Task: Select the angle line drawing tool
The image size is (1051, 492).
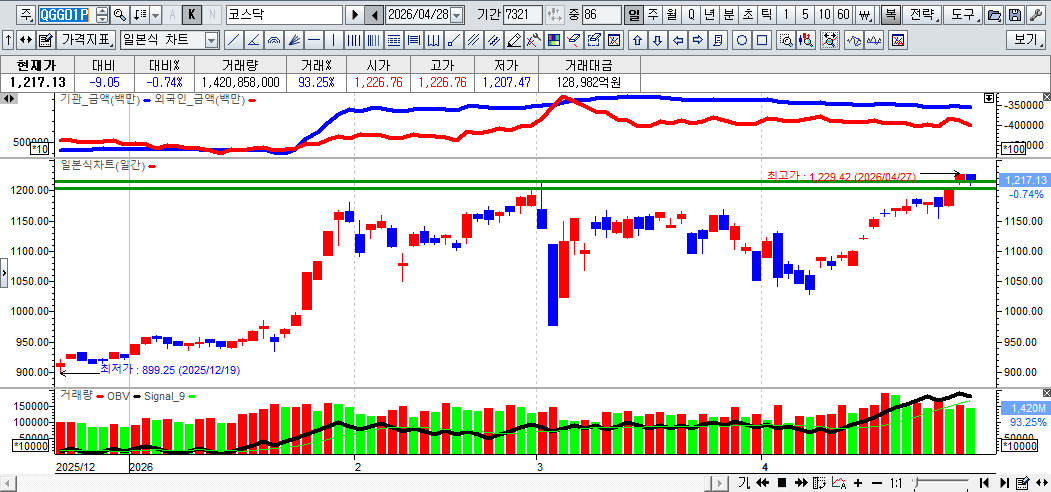Action: 254,40
